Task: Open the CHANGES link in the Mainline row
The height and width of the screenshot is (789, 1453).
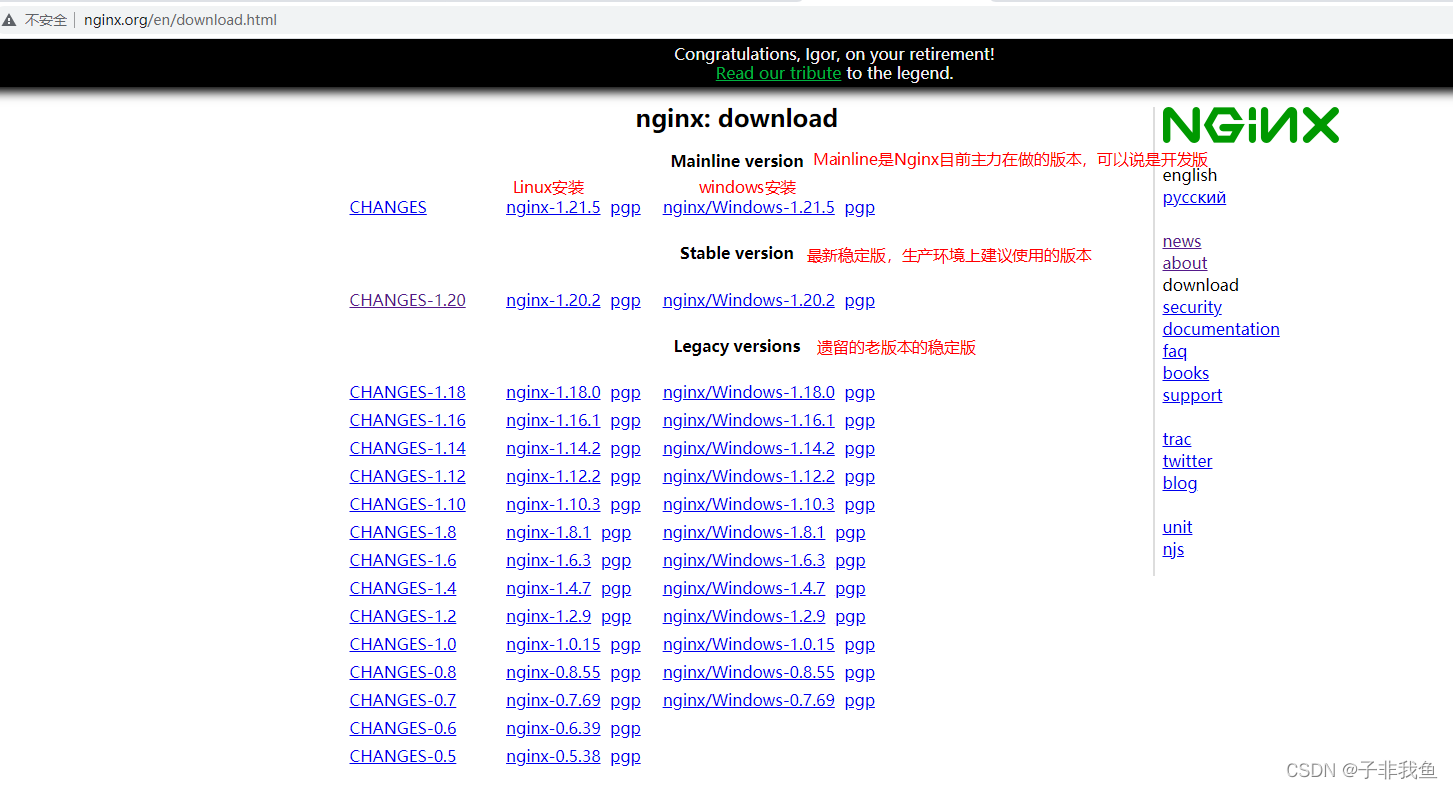Action: pos(388,207)
